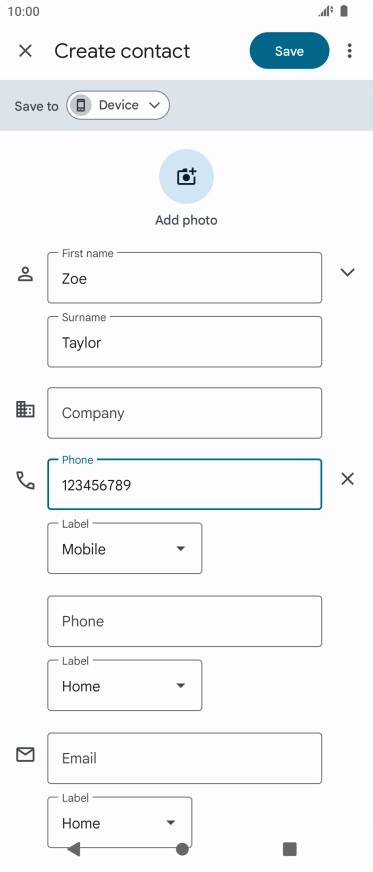
Task: Select the First name field containing Zoe
Action: point(185,278)
